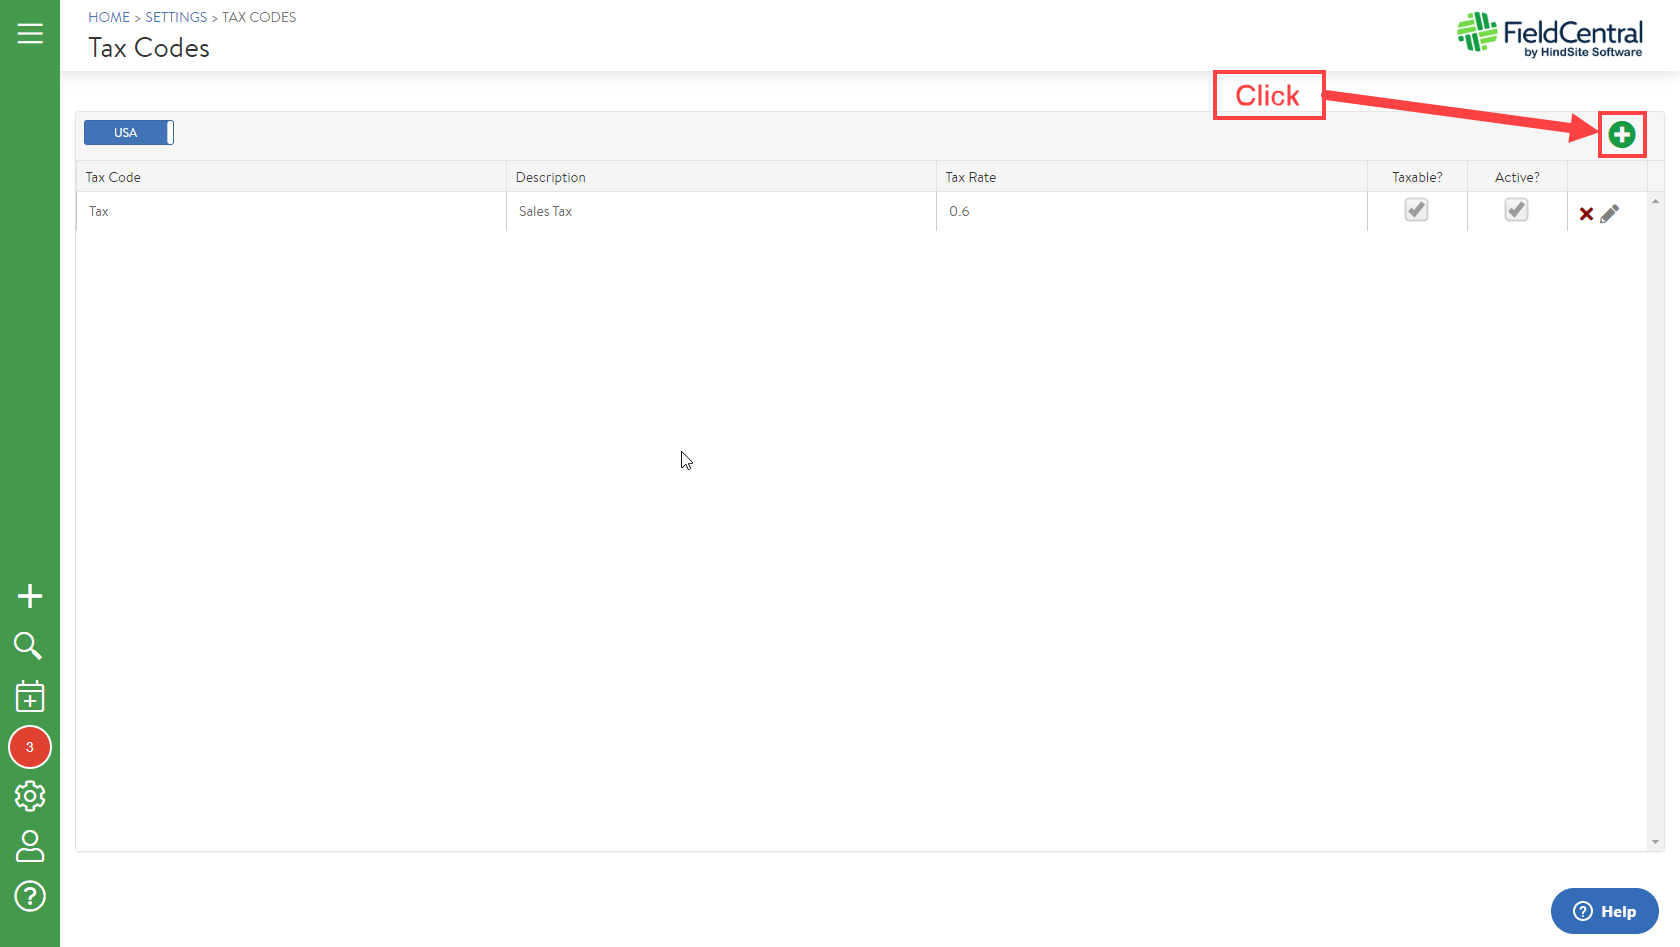1680x947 pixels.
Task: Click the scrollbar down arrow in table
Action: [1655, 842]
